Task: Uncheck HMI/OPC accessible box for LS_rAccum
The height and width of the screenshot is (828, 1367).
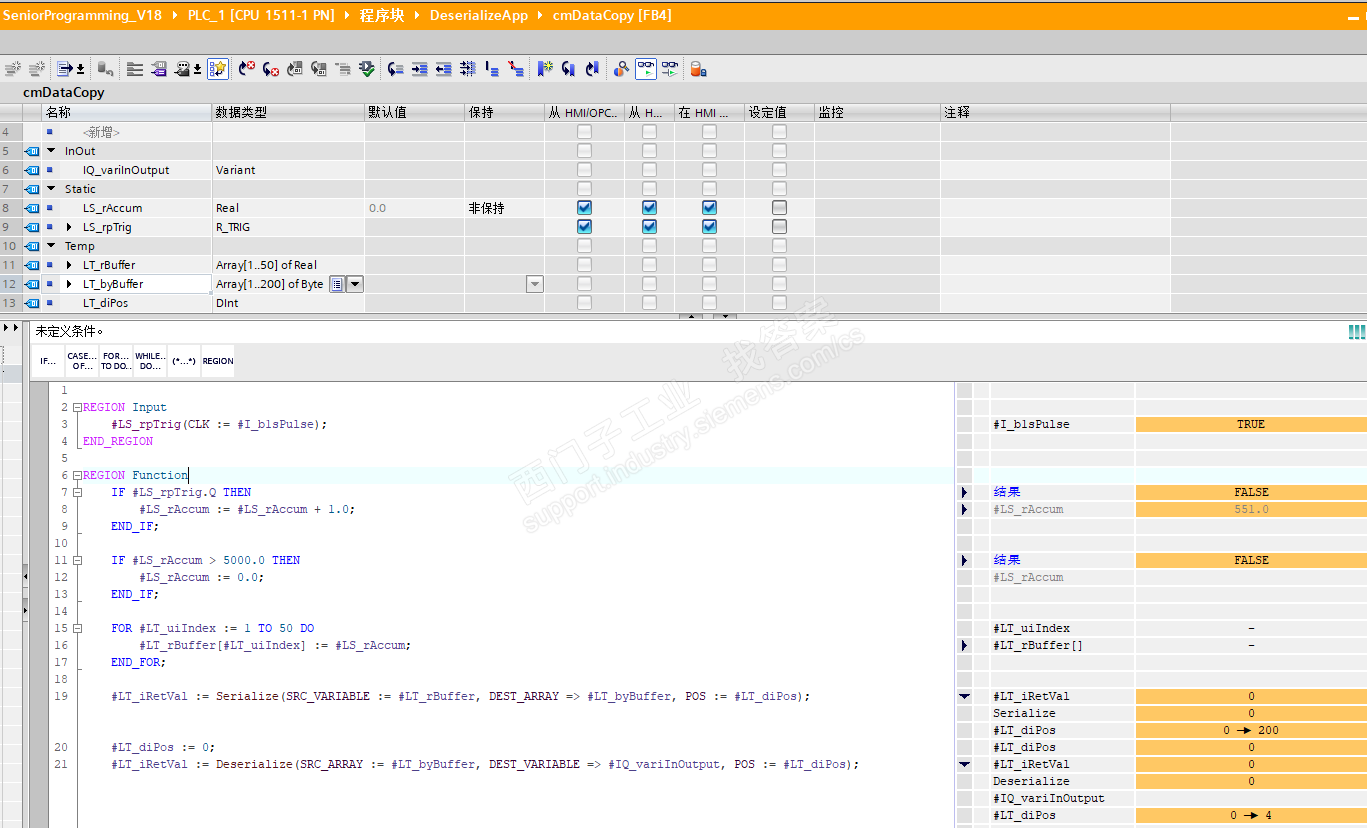Action: 584,208
